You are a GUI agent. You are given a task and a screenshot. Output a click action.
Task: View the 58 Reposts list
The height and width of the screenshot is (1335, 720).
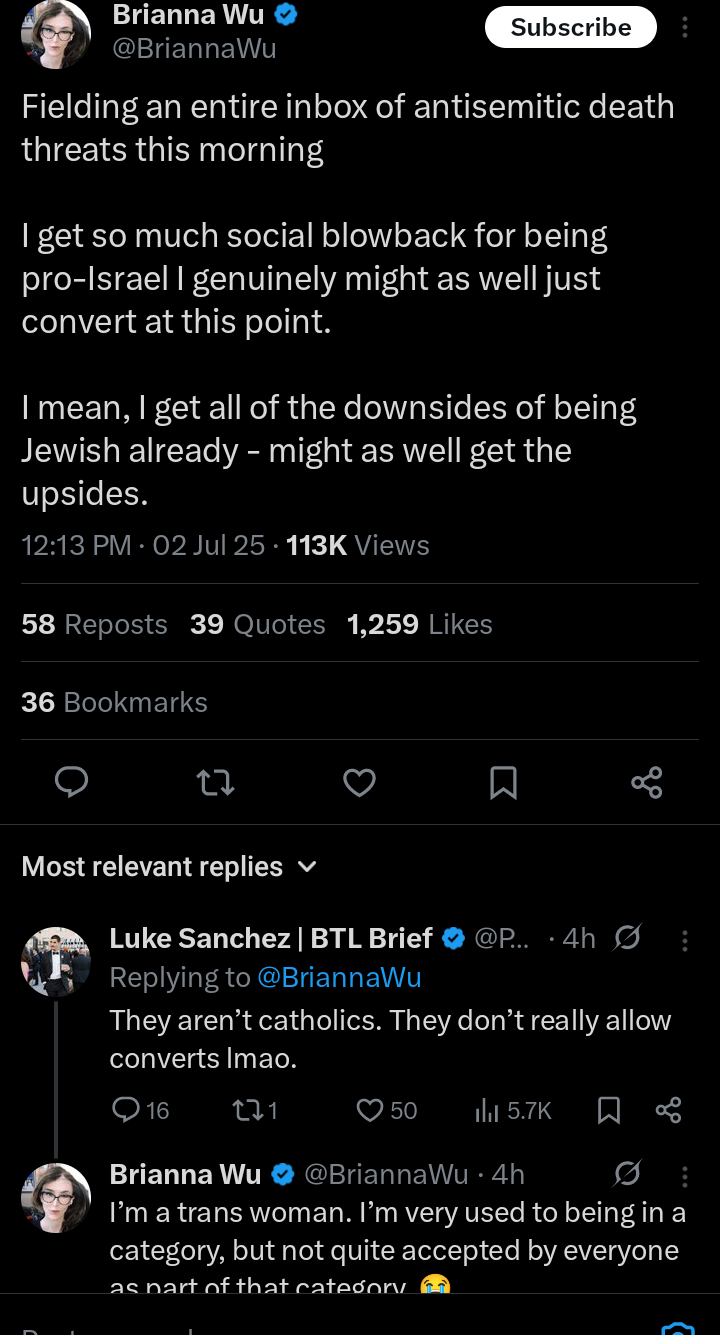(94, 624)
